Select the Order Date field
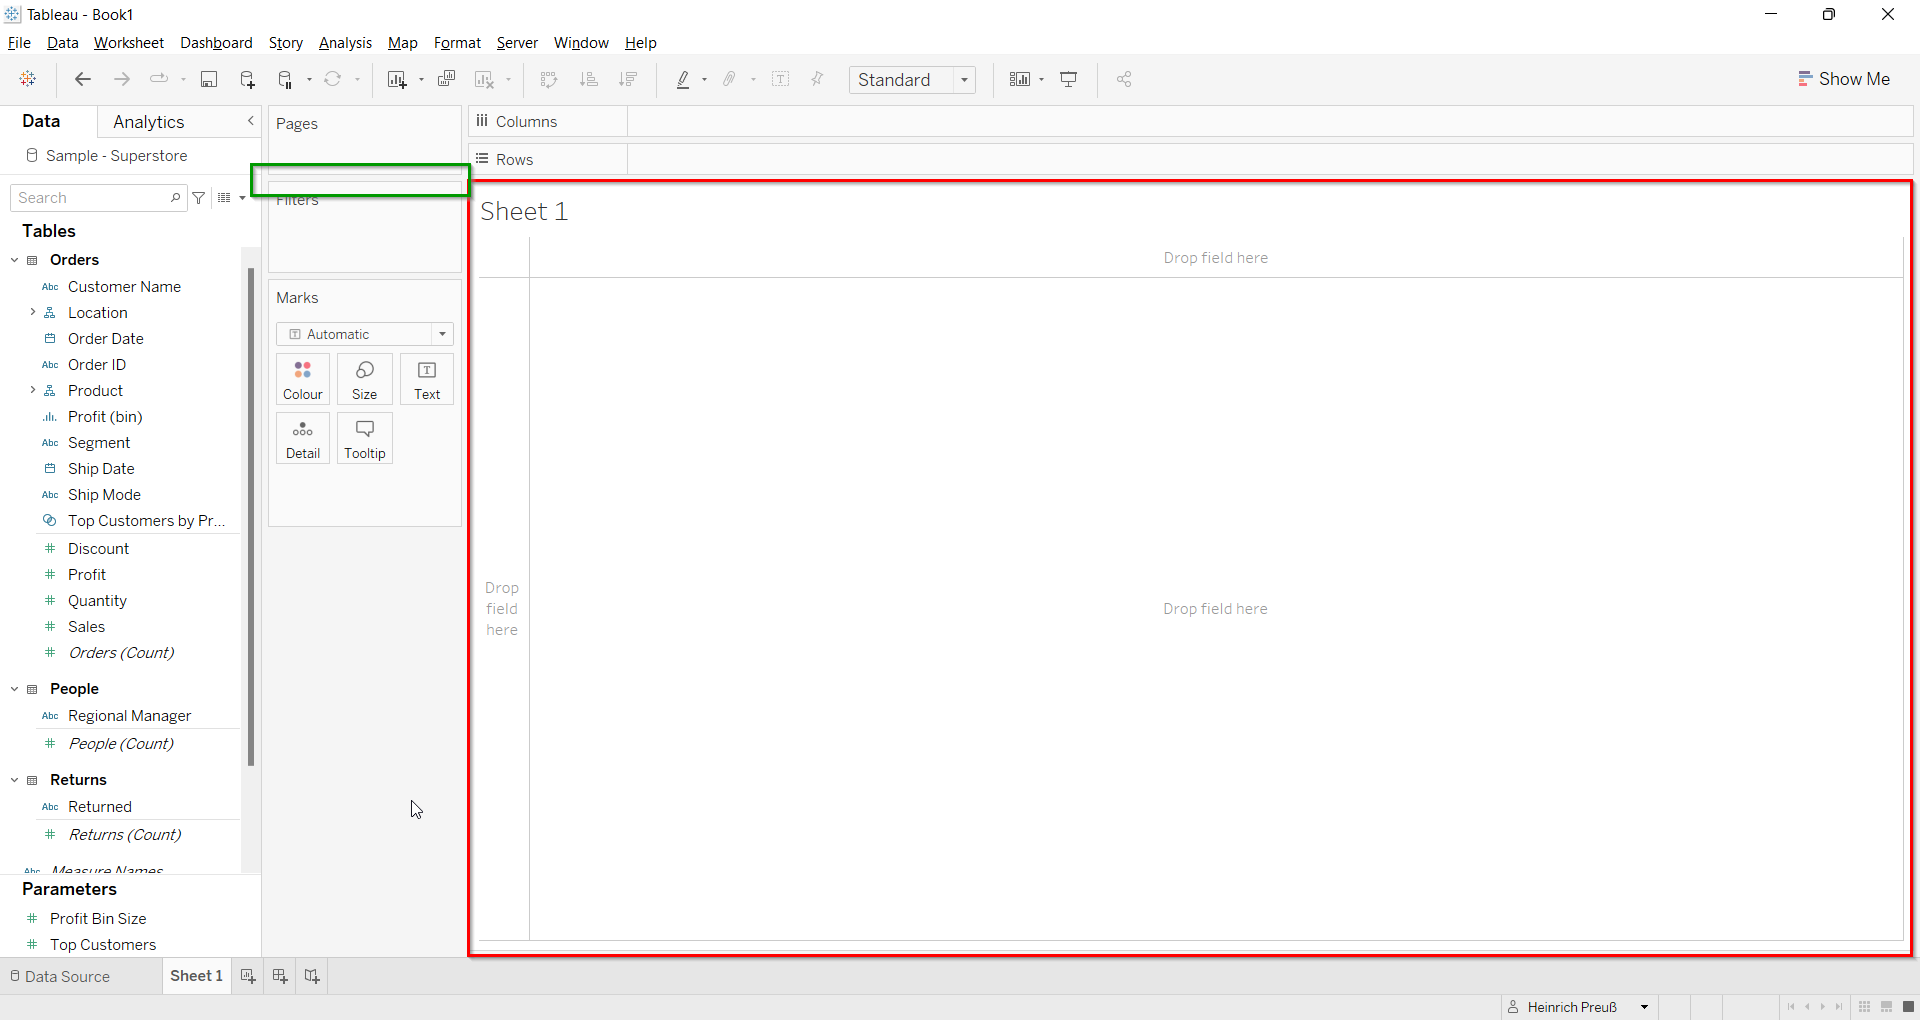 point(106,339)
